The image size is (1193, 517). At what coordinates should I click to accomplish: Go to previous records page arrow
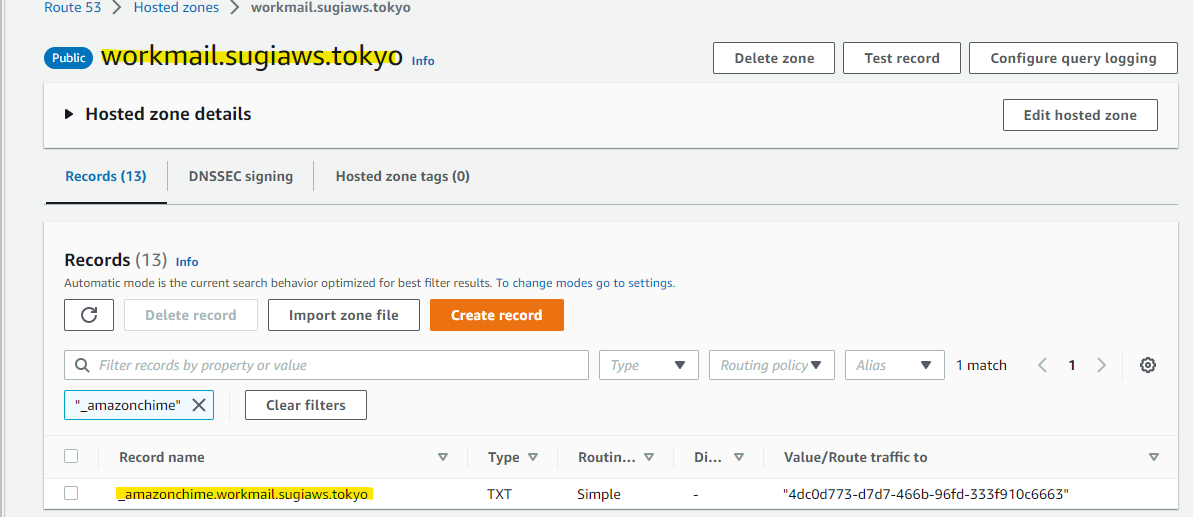tap(1042, 365)
